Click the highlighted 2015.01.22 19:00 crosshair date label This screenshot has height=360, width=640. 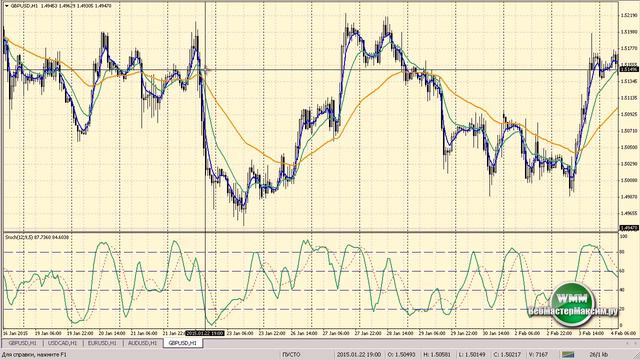click(205, 333)
